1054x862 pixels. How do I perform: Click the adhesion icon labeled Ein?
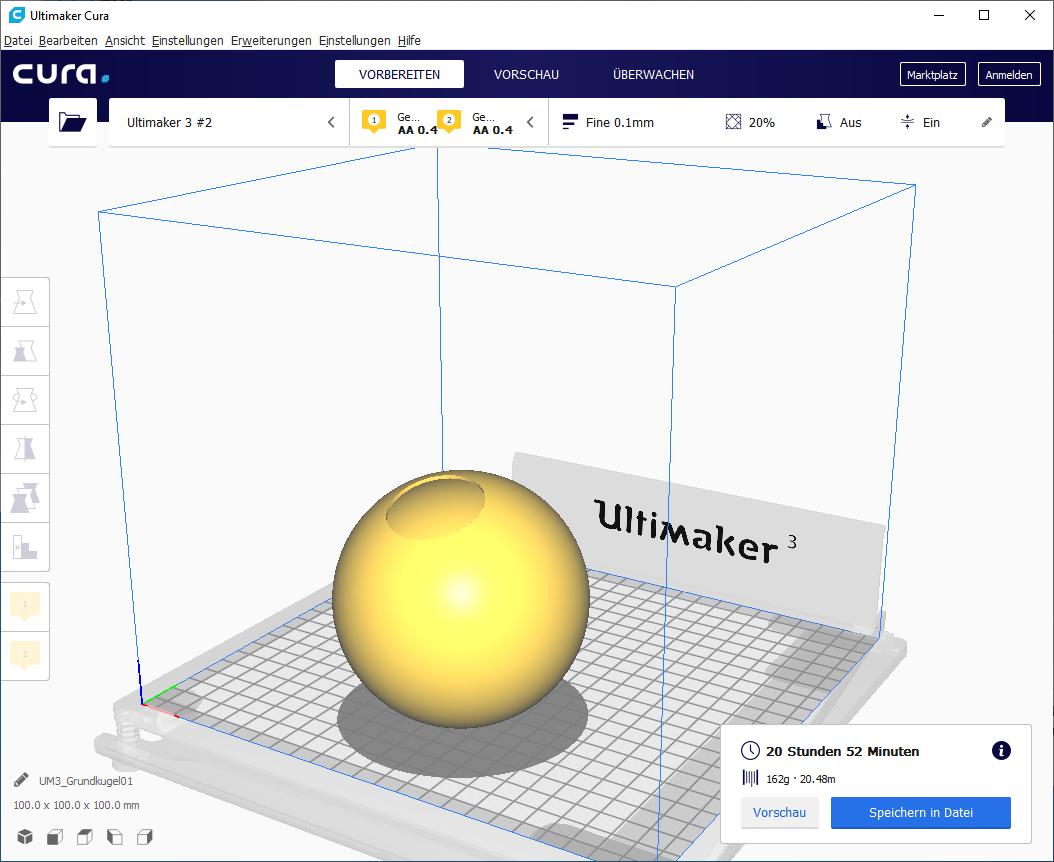pos(907,122)
